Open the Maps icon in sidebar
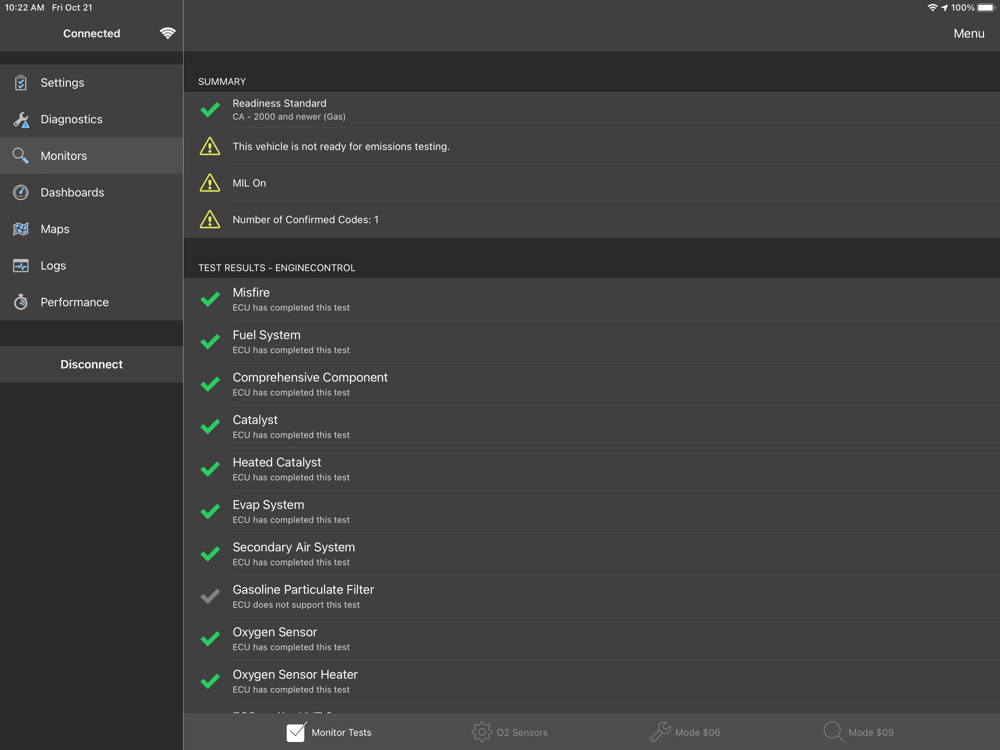The height and width of the screenshot is (750, 1000). click(x=20, y=229)
